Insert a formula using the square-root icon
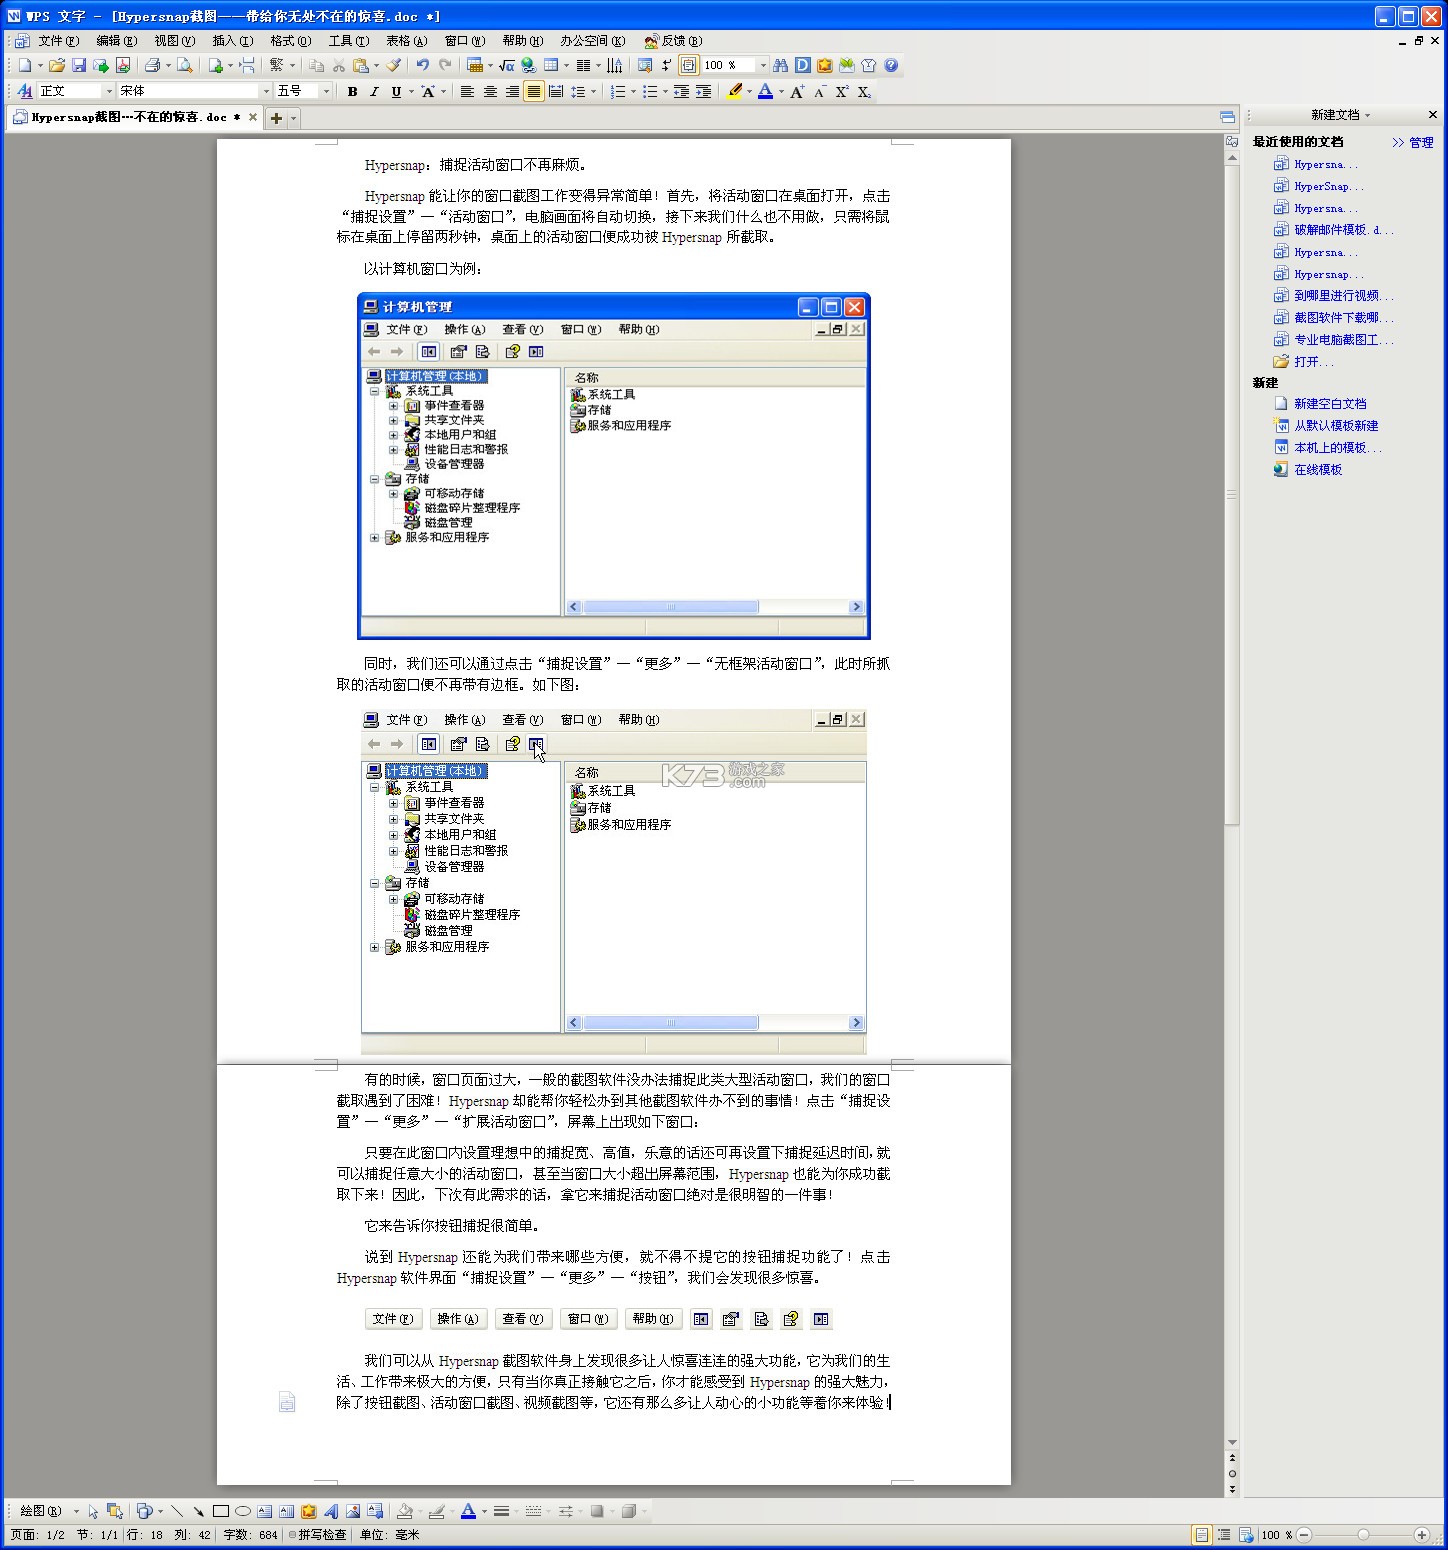 tap(506, 66)
